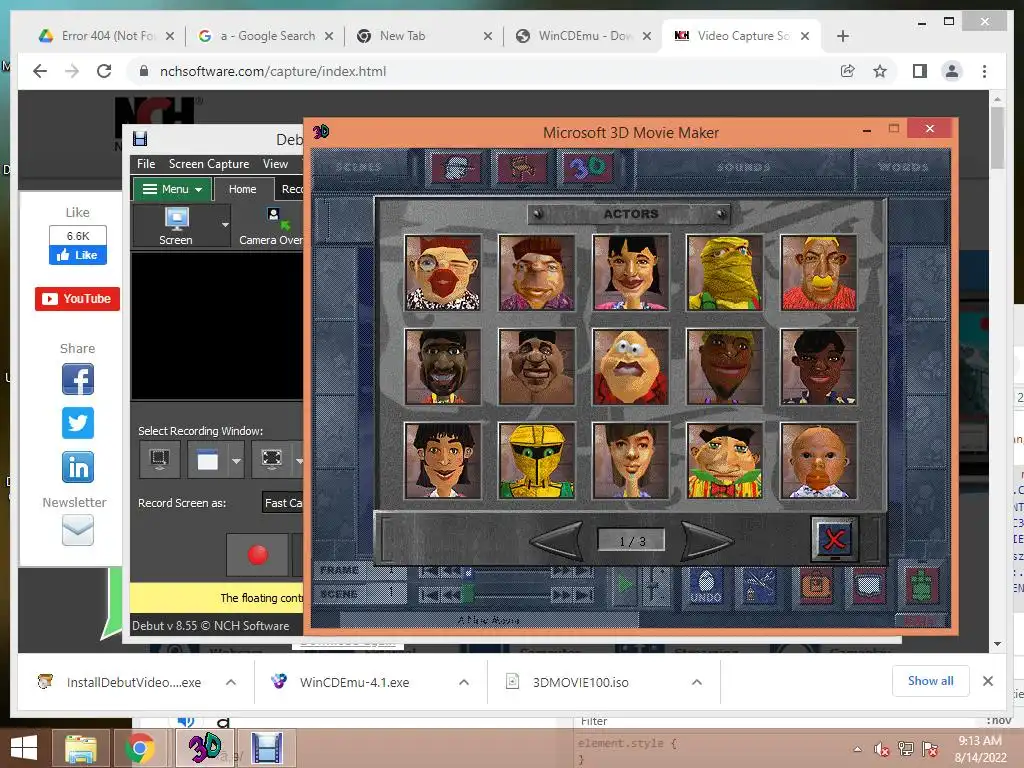Bookmark this page with the star
Viewport: 1024px width, 768px height.
pos(880,71)
